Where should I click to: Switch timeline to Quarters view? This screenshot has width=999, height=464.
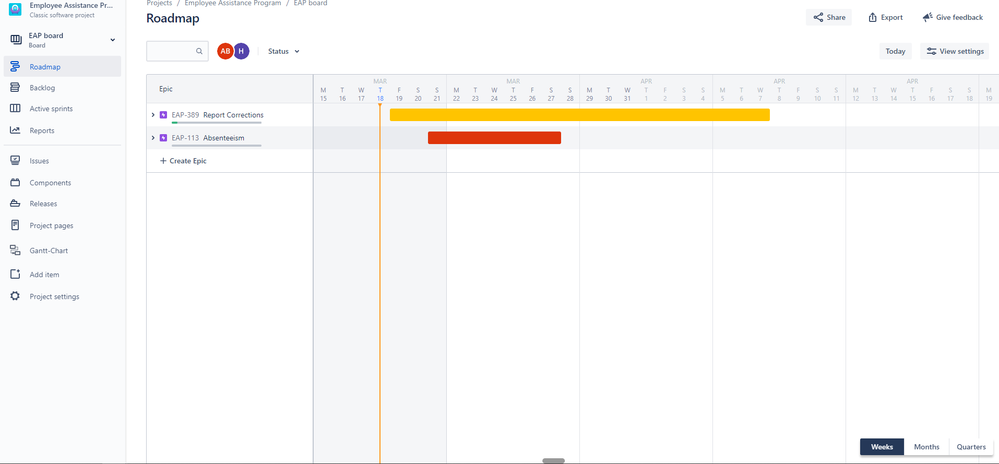[x=971, y=447]
